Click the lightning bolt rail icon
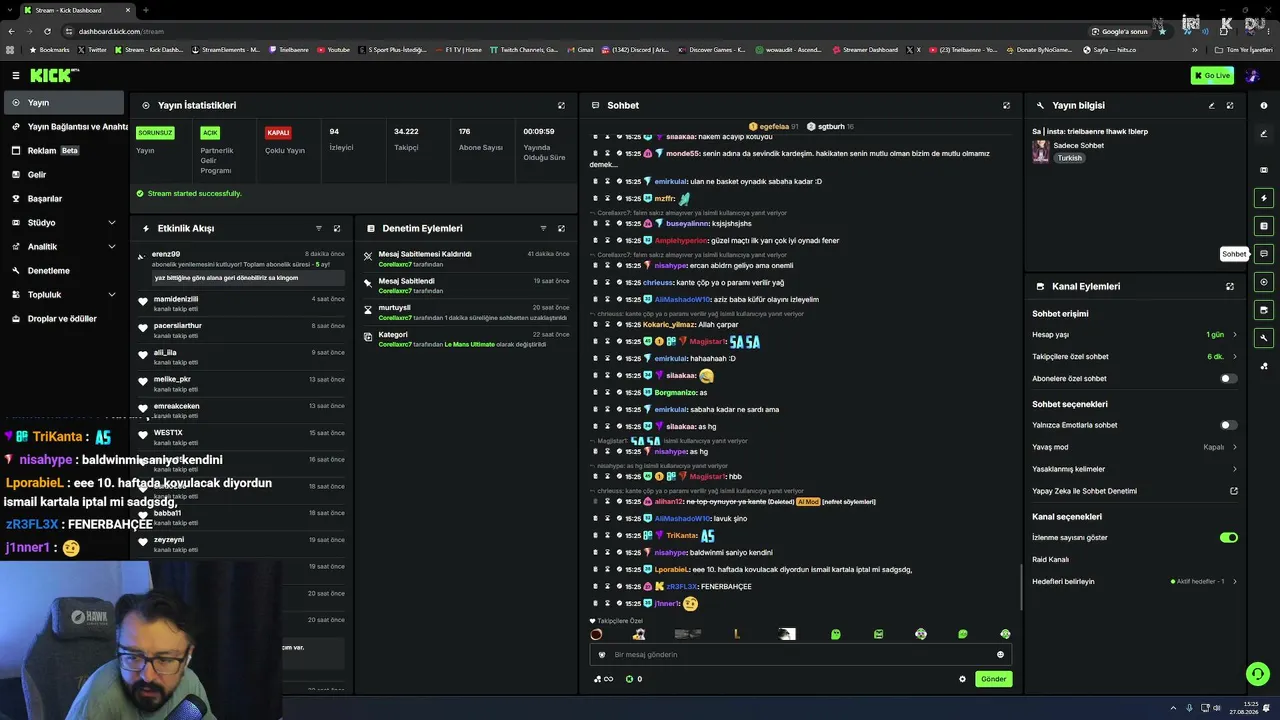Image resolution: width=1280 pixels, height=720 pixels. click(x=1264, y=198)
